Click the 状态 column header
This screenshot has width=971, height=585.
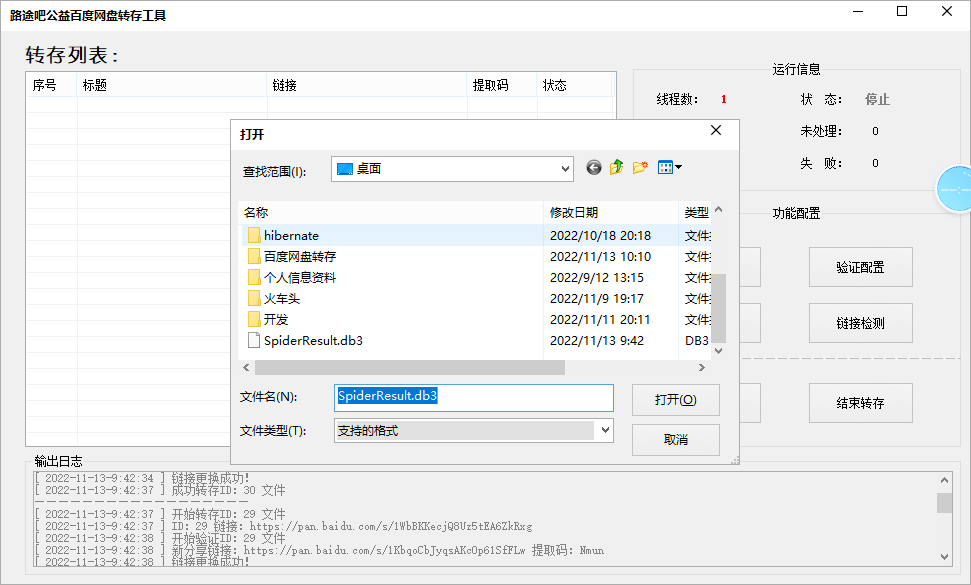(575, 85)
